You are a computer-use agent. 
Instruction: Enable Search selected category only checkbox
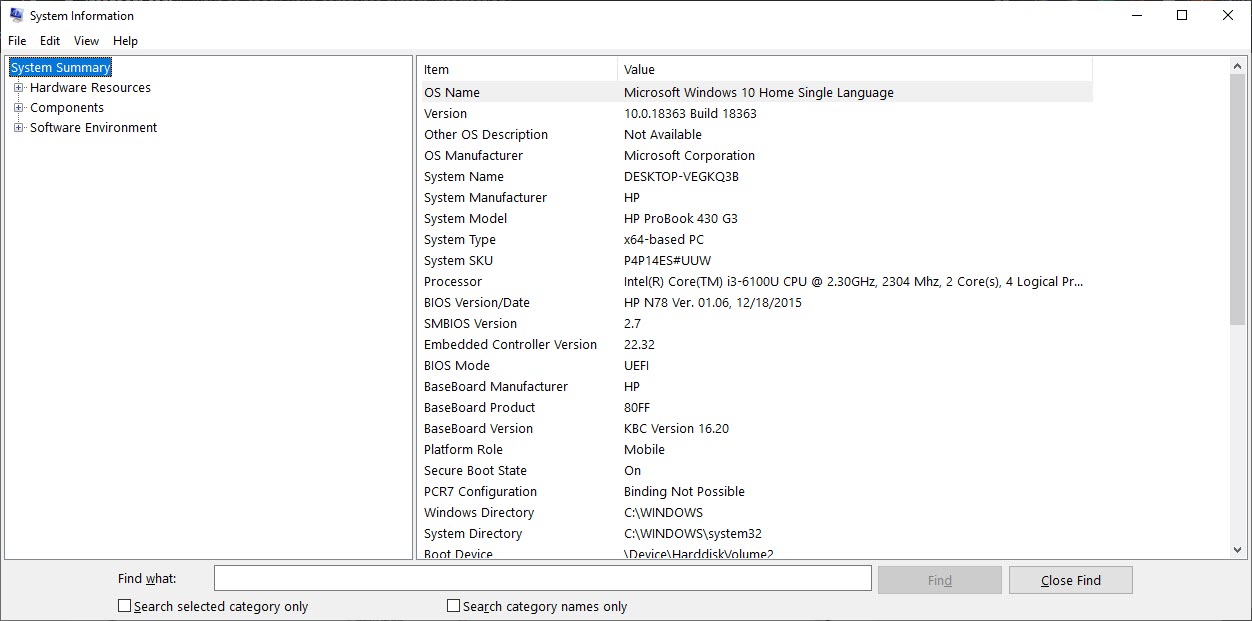(125, 606)
